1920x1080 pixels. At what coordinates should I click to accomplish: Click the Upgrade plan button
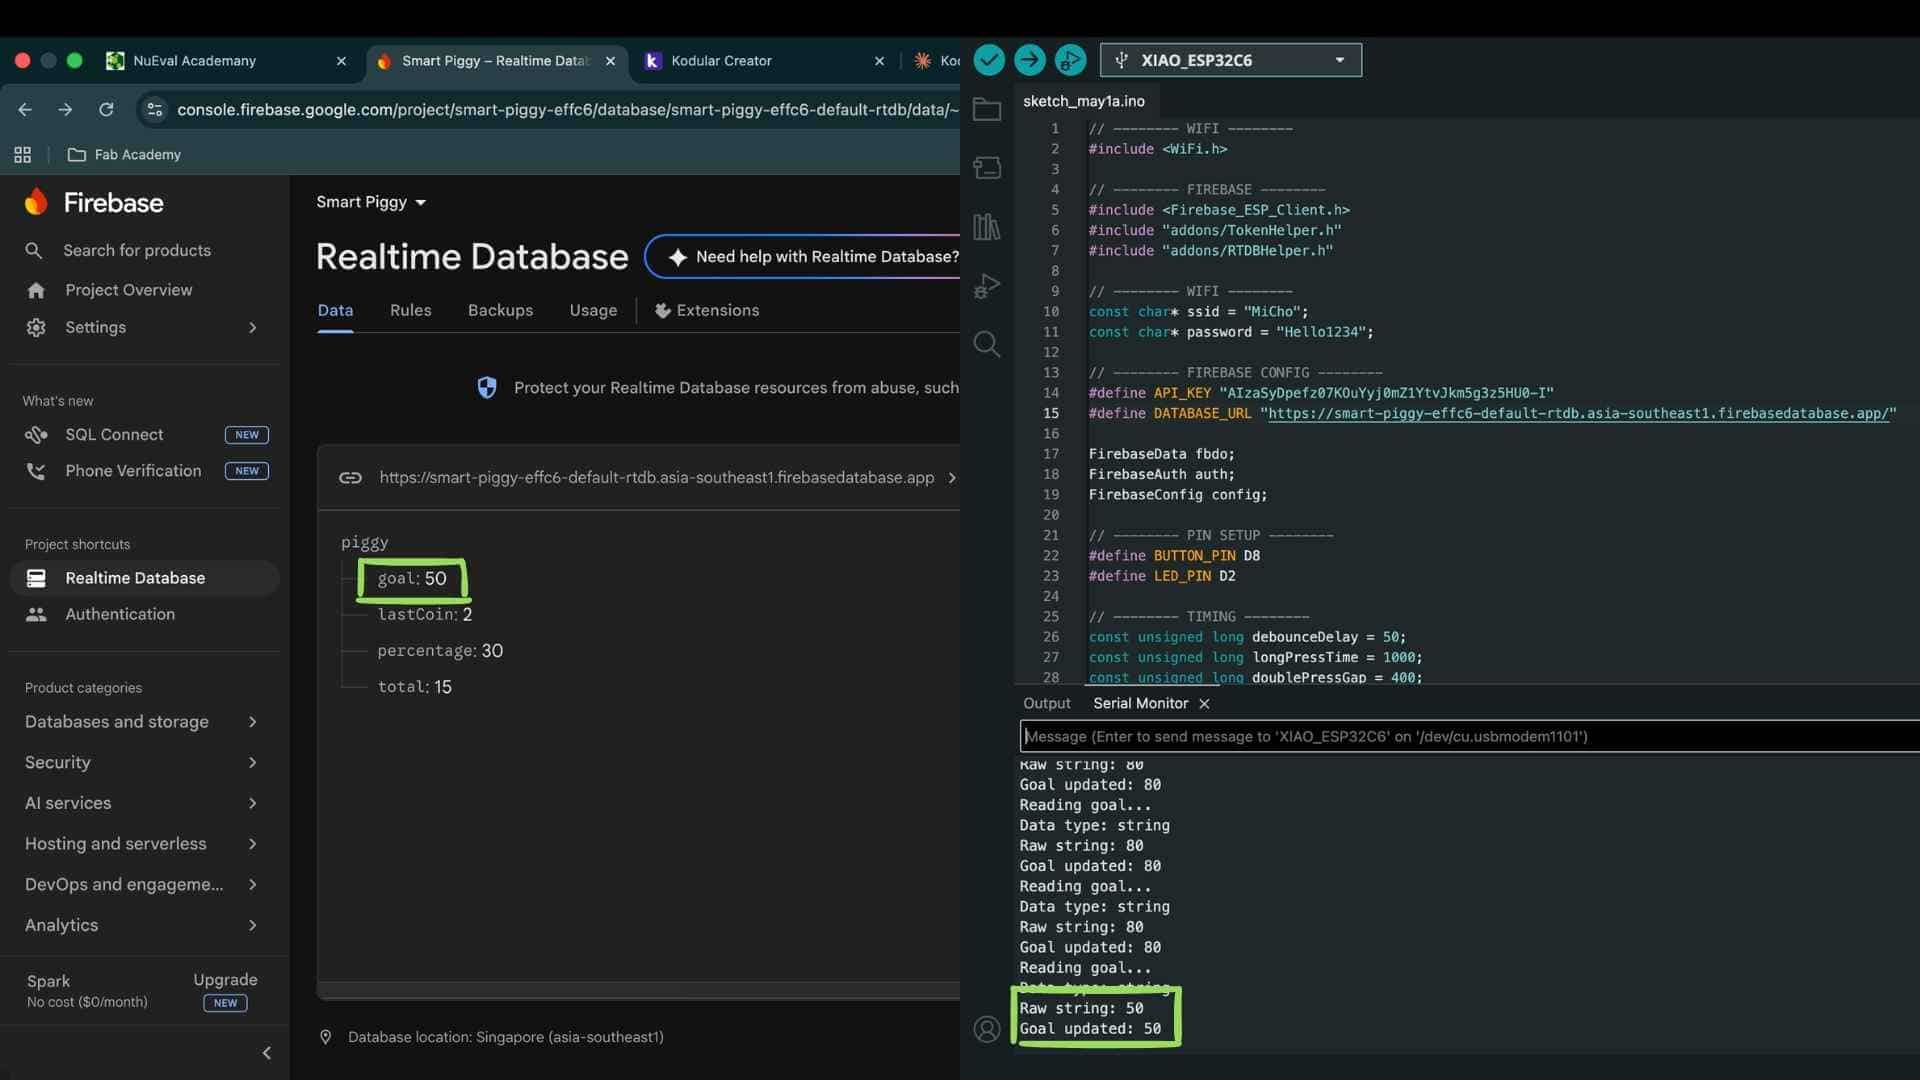(x=225, y=980)
